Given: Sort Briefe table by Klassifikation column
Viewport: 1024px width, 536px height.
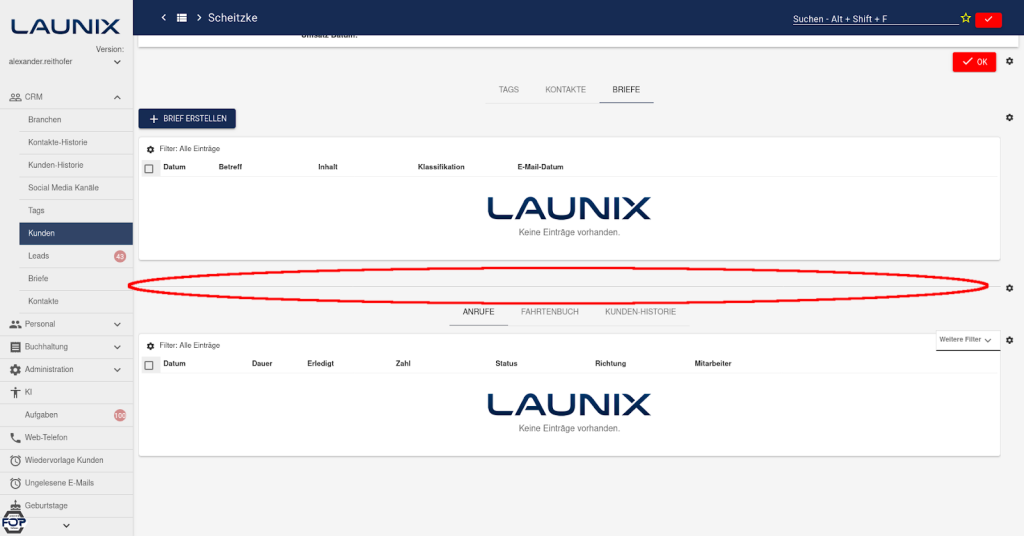Looking at the screenshot, I should pyautogui.click(x=441, y=167).
